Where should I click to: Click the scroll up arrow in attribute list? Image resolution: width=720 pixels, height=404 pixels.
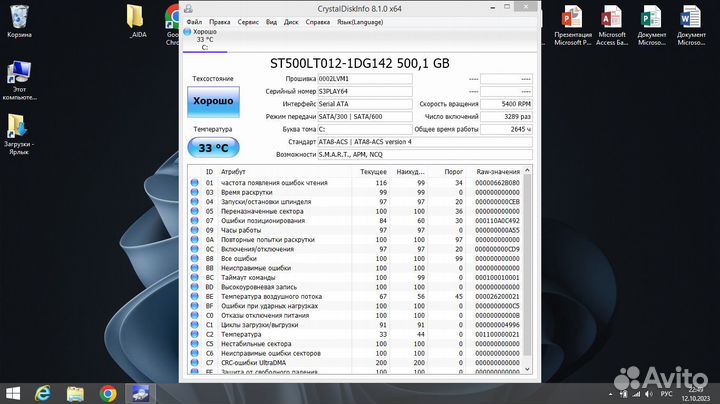point(527,170)
